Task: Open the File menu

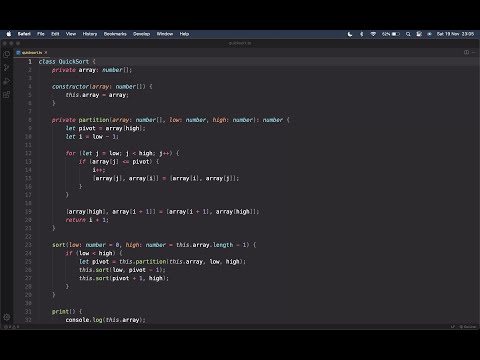Action: tap(41, 34)
